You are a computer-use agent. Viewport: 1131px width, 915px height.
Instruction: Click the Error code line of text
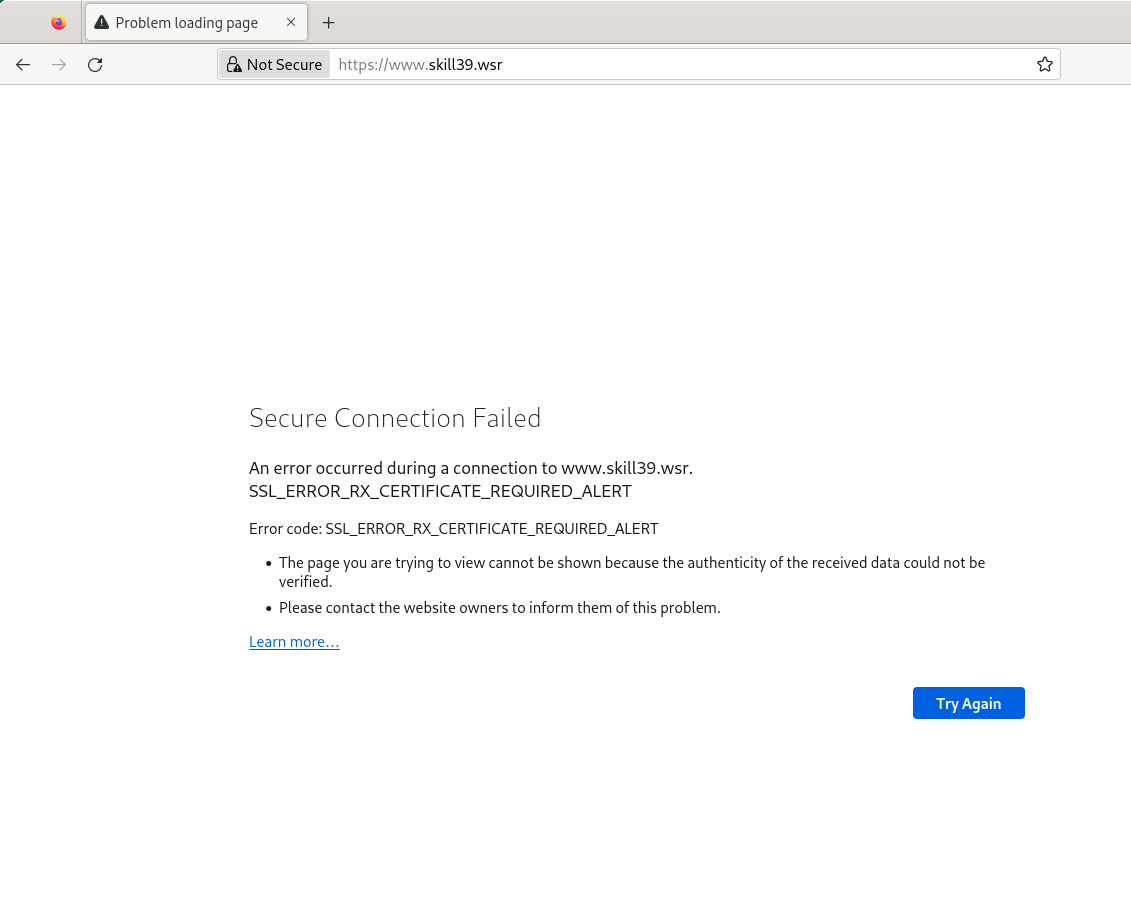[454, 529]
